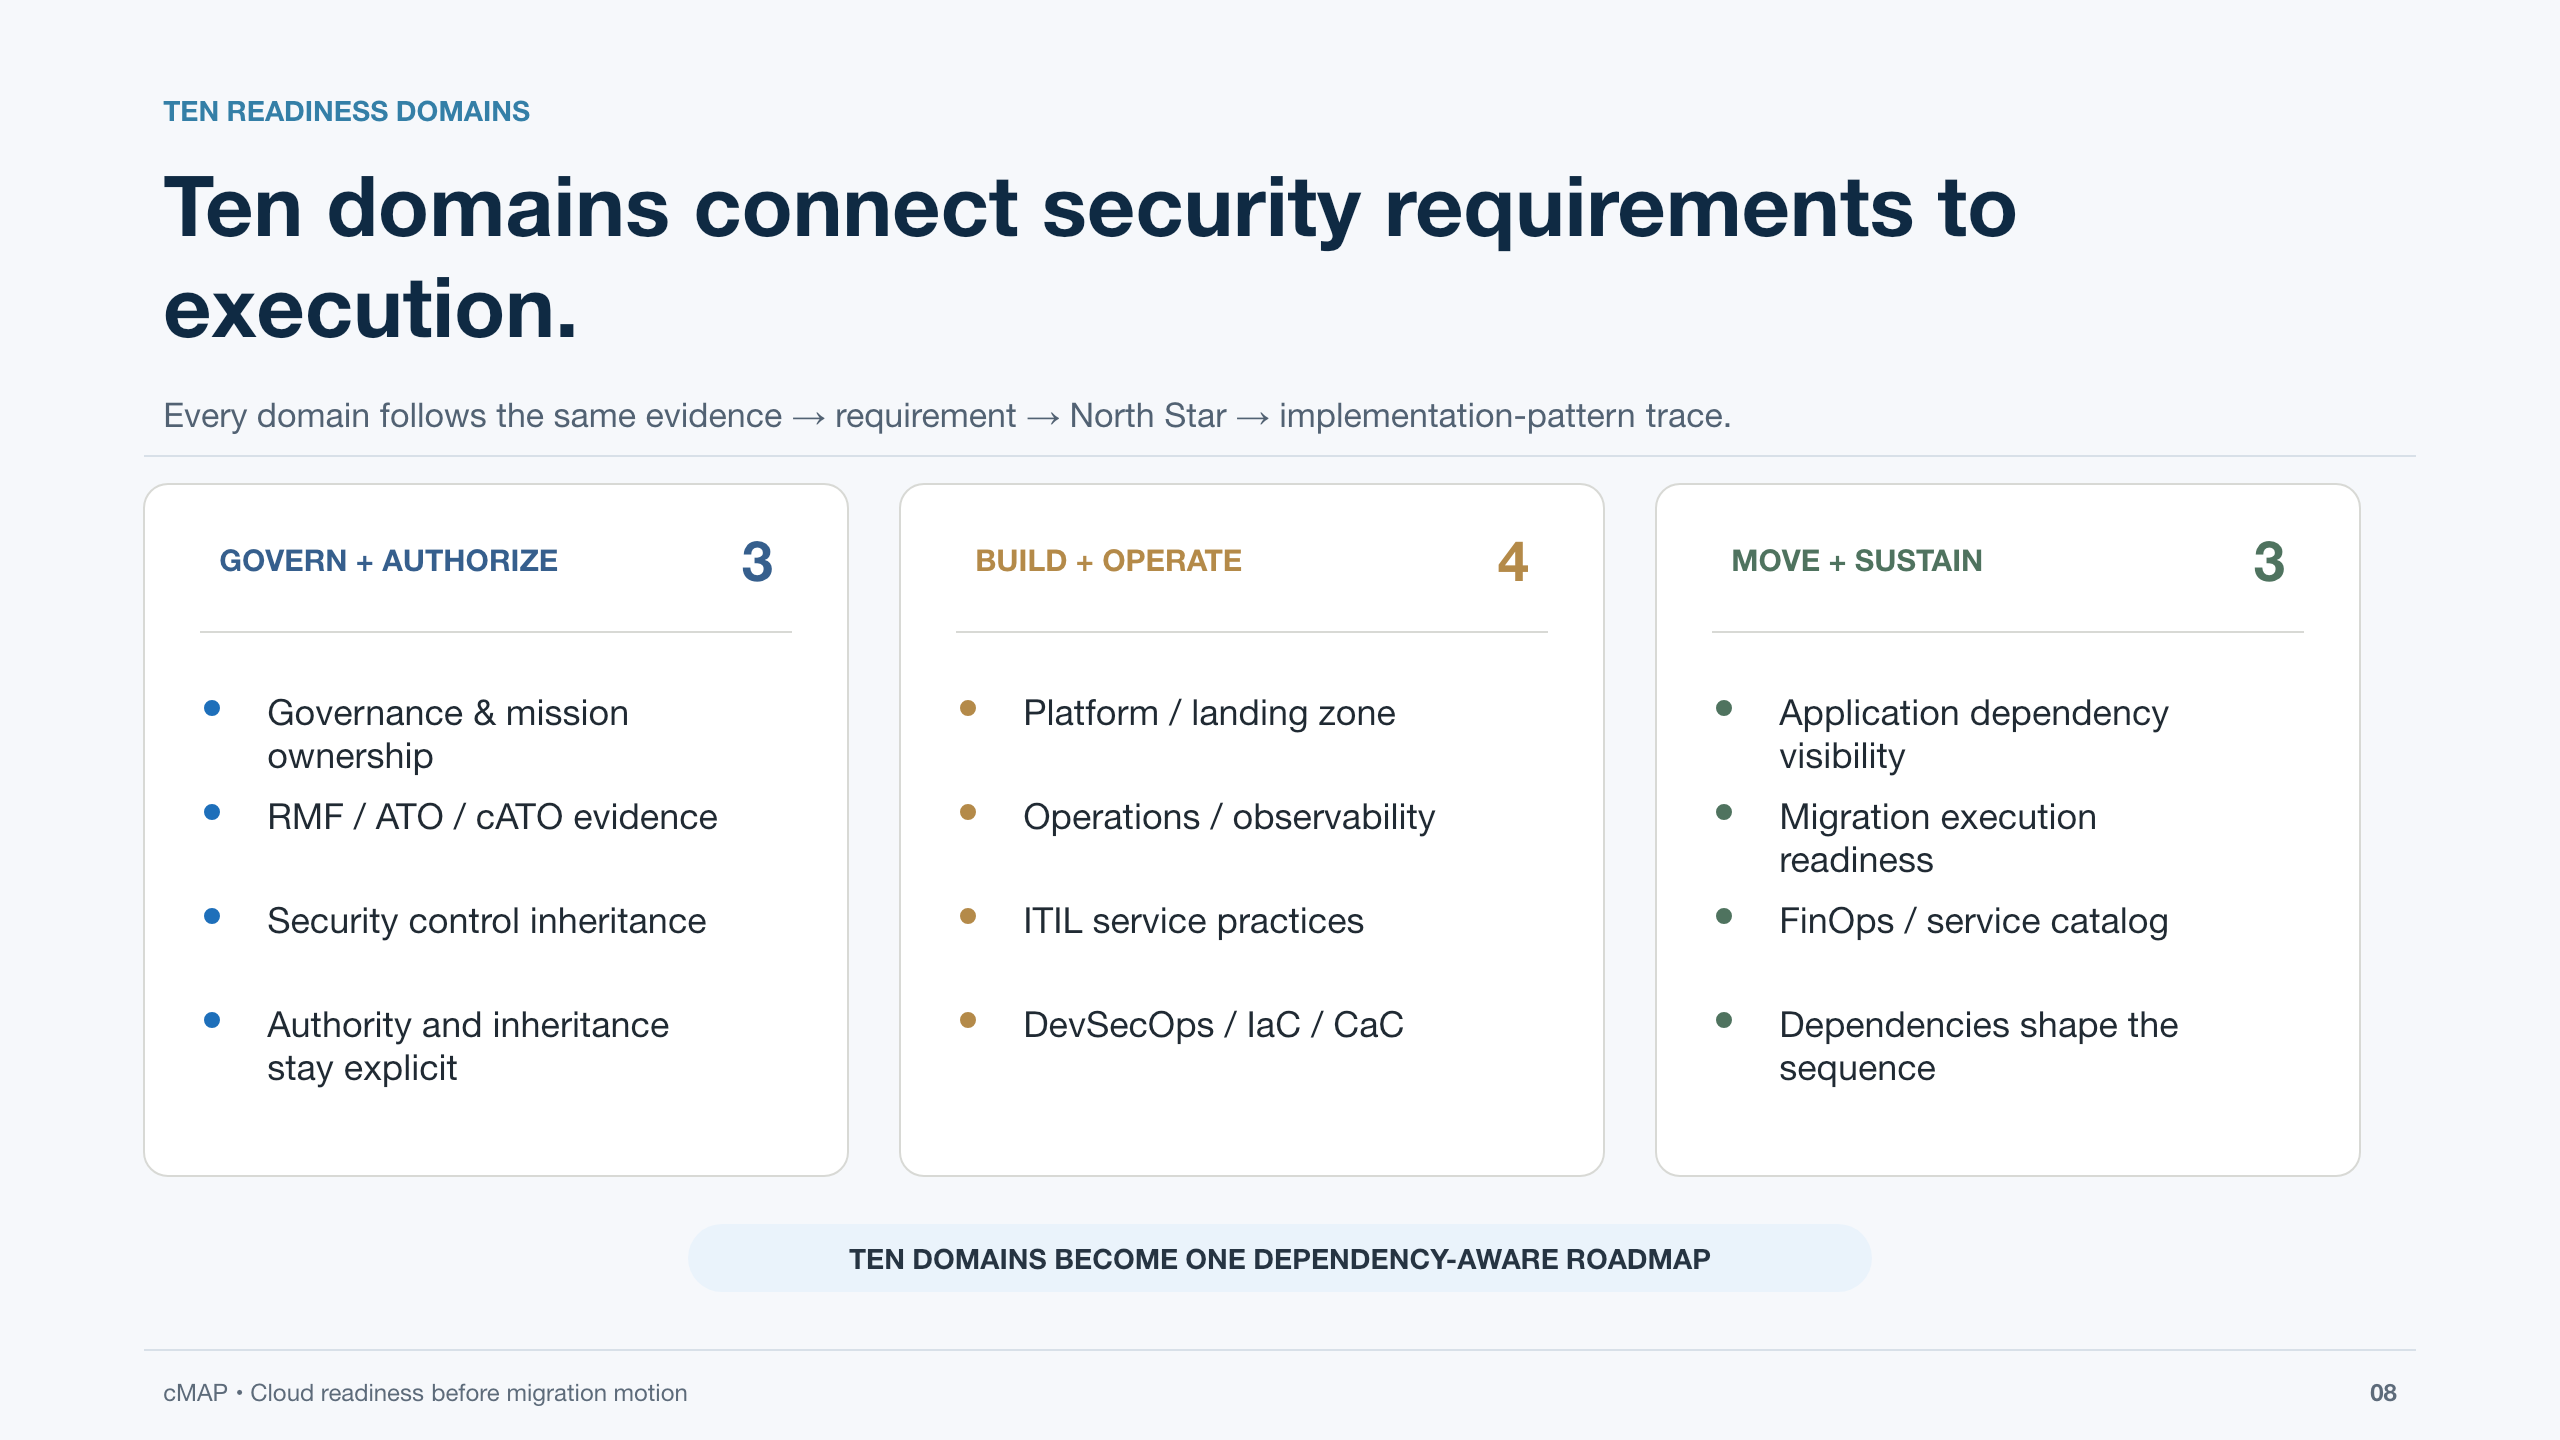Click green bullet dot beside Application dependency visibility
Viewport: 2560px width, 1440px height.
pyautogui.click(x=1724, y=709)
